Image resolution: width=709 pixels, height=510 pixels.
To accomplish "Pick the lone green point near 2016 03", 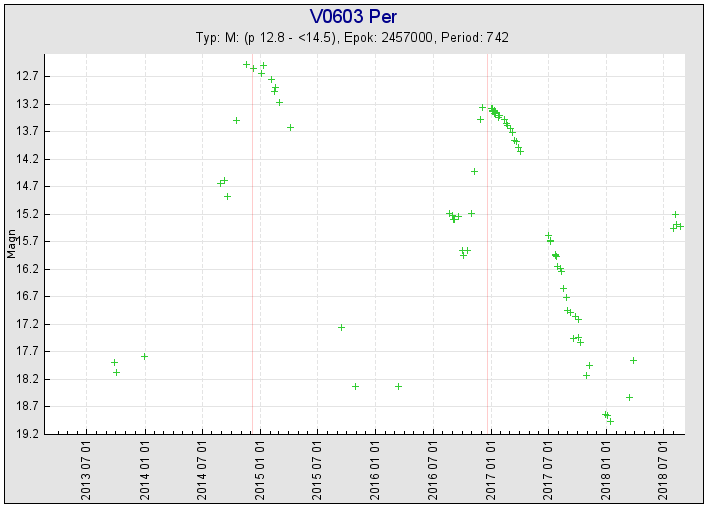I will 398,386.
